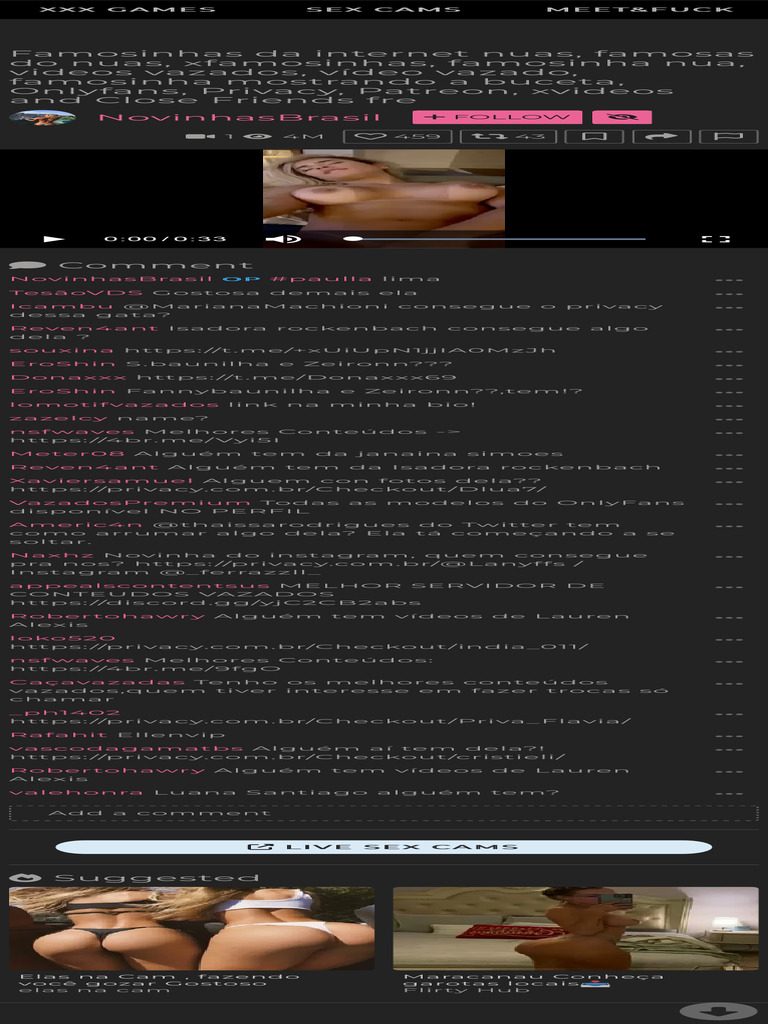Click the Add a comment field
The height and width of the screenshot is (1024, 768).
(x=384, y=813)
